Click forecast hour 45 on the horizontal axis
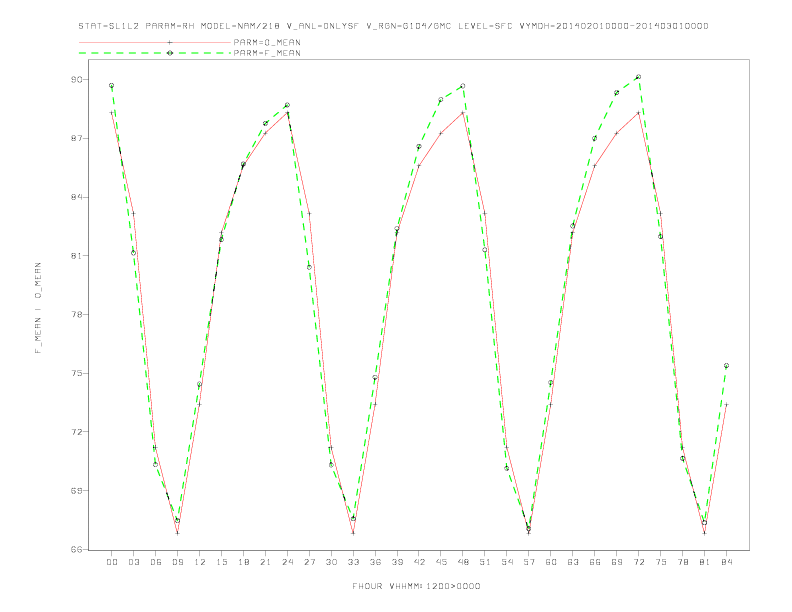Screen dimensions: 792x612 click(x=441, y=562)
